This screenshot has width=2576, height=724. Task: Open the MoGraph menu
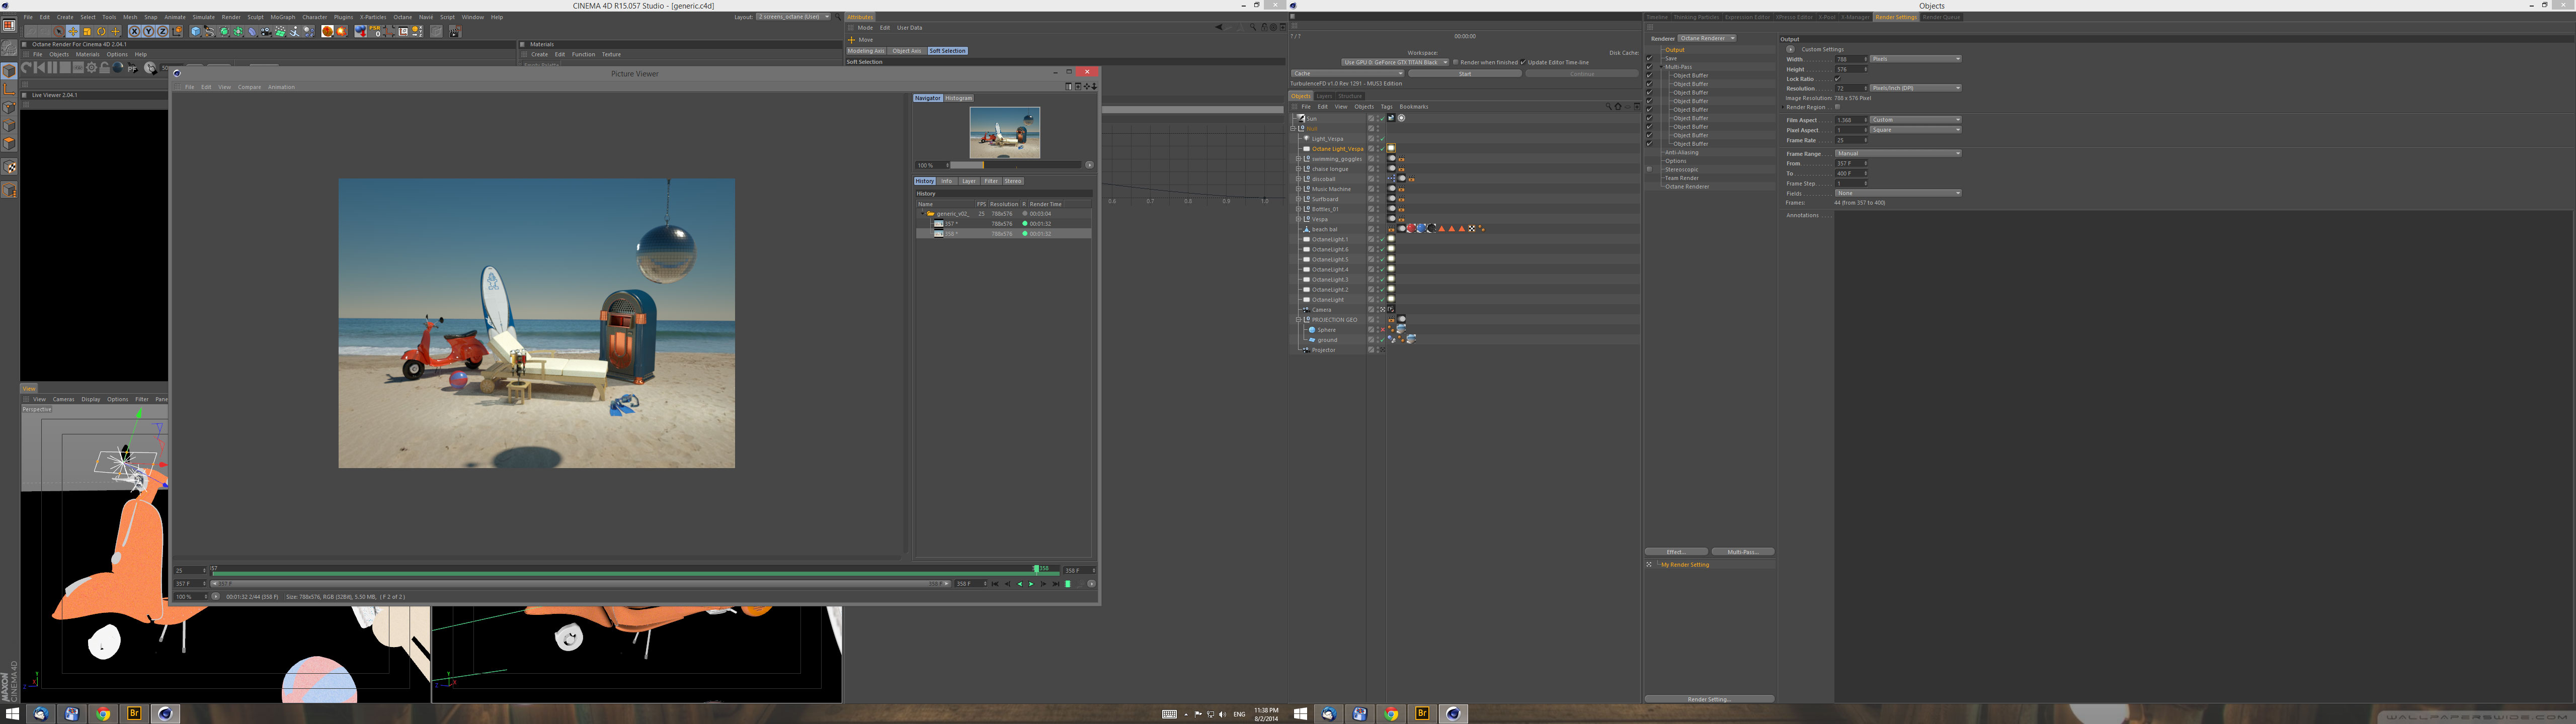(283, 17)
